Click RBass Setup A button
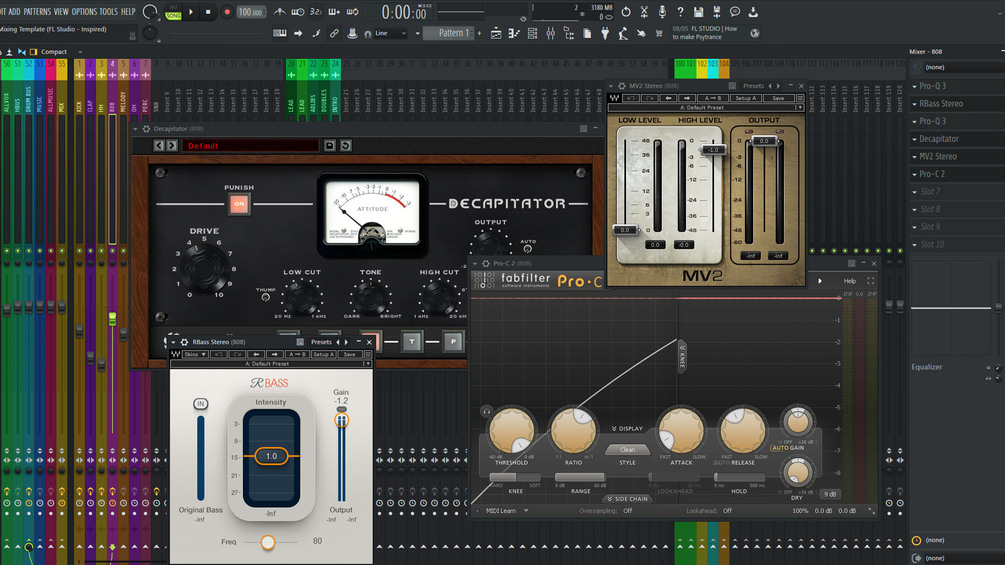Viewport: 1005px width, 565px height. (324, 354)
